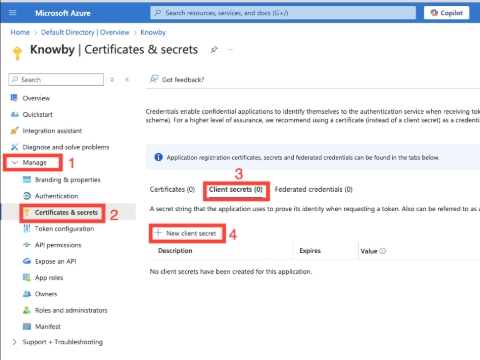This screenshot has height=360, width=480.
Task: Click the Integration assistant rocket icon
Action: pyautogui.click(x=14, y=131)
